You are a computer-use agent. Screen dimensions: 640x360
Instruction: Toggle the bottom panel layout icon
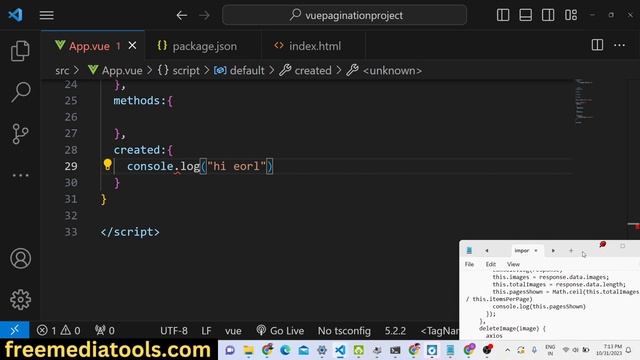(525, 15)
